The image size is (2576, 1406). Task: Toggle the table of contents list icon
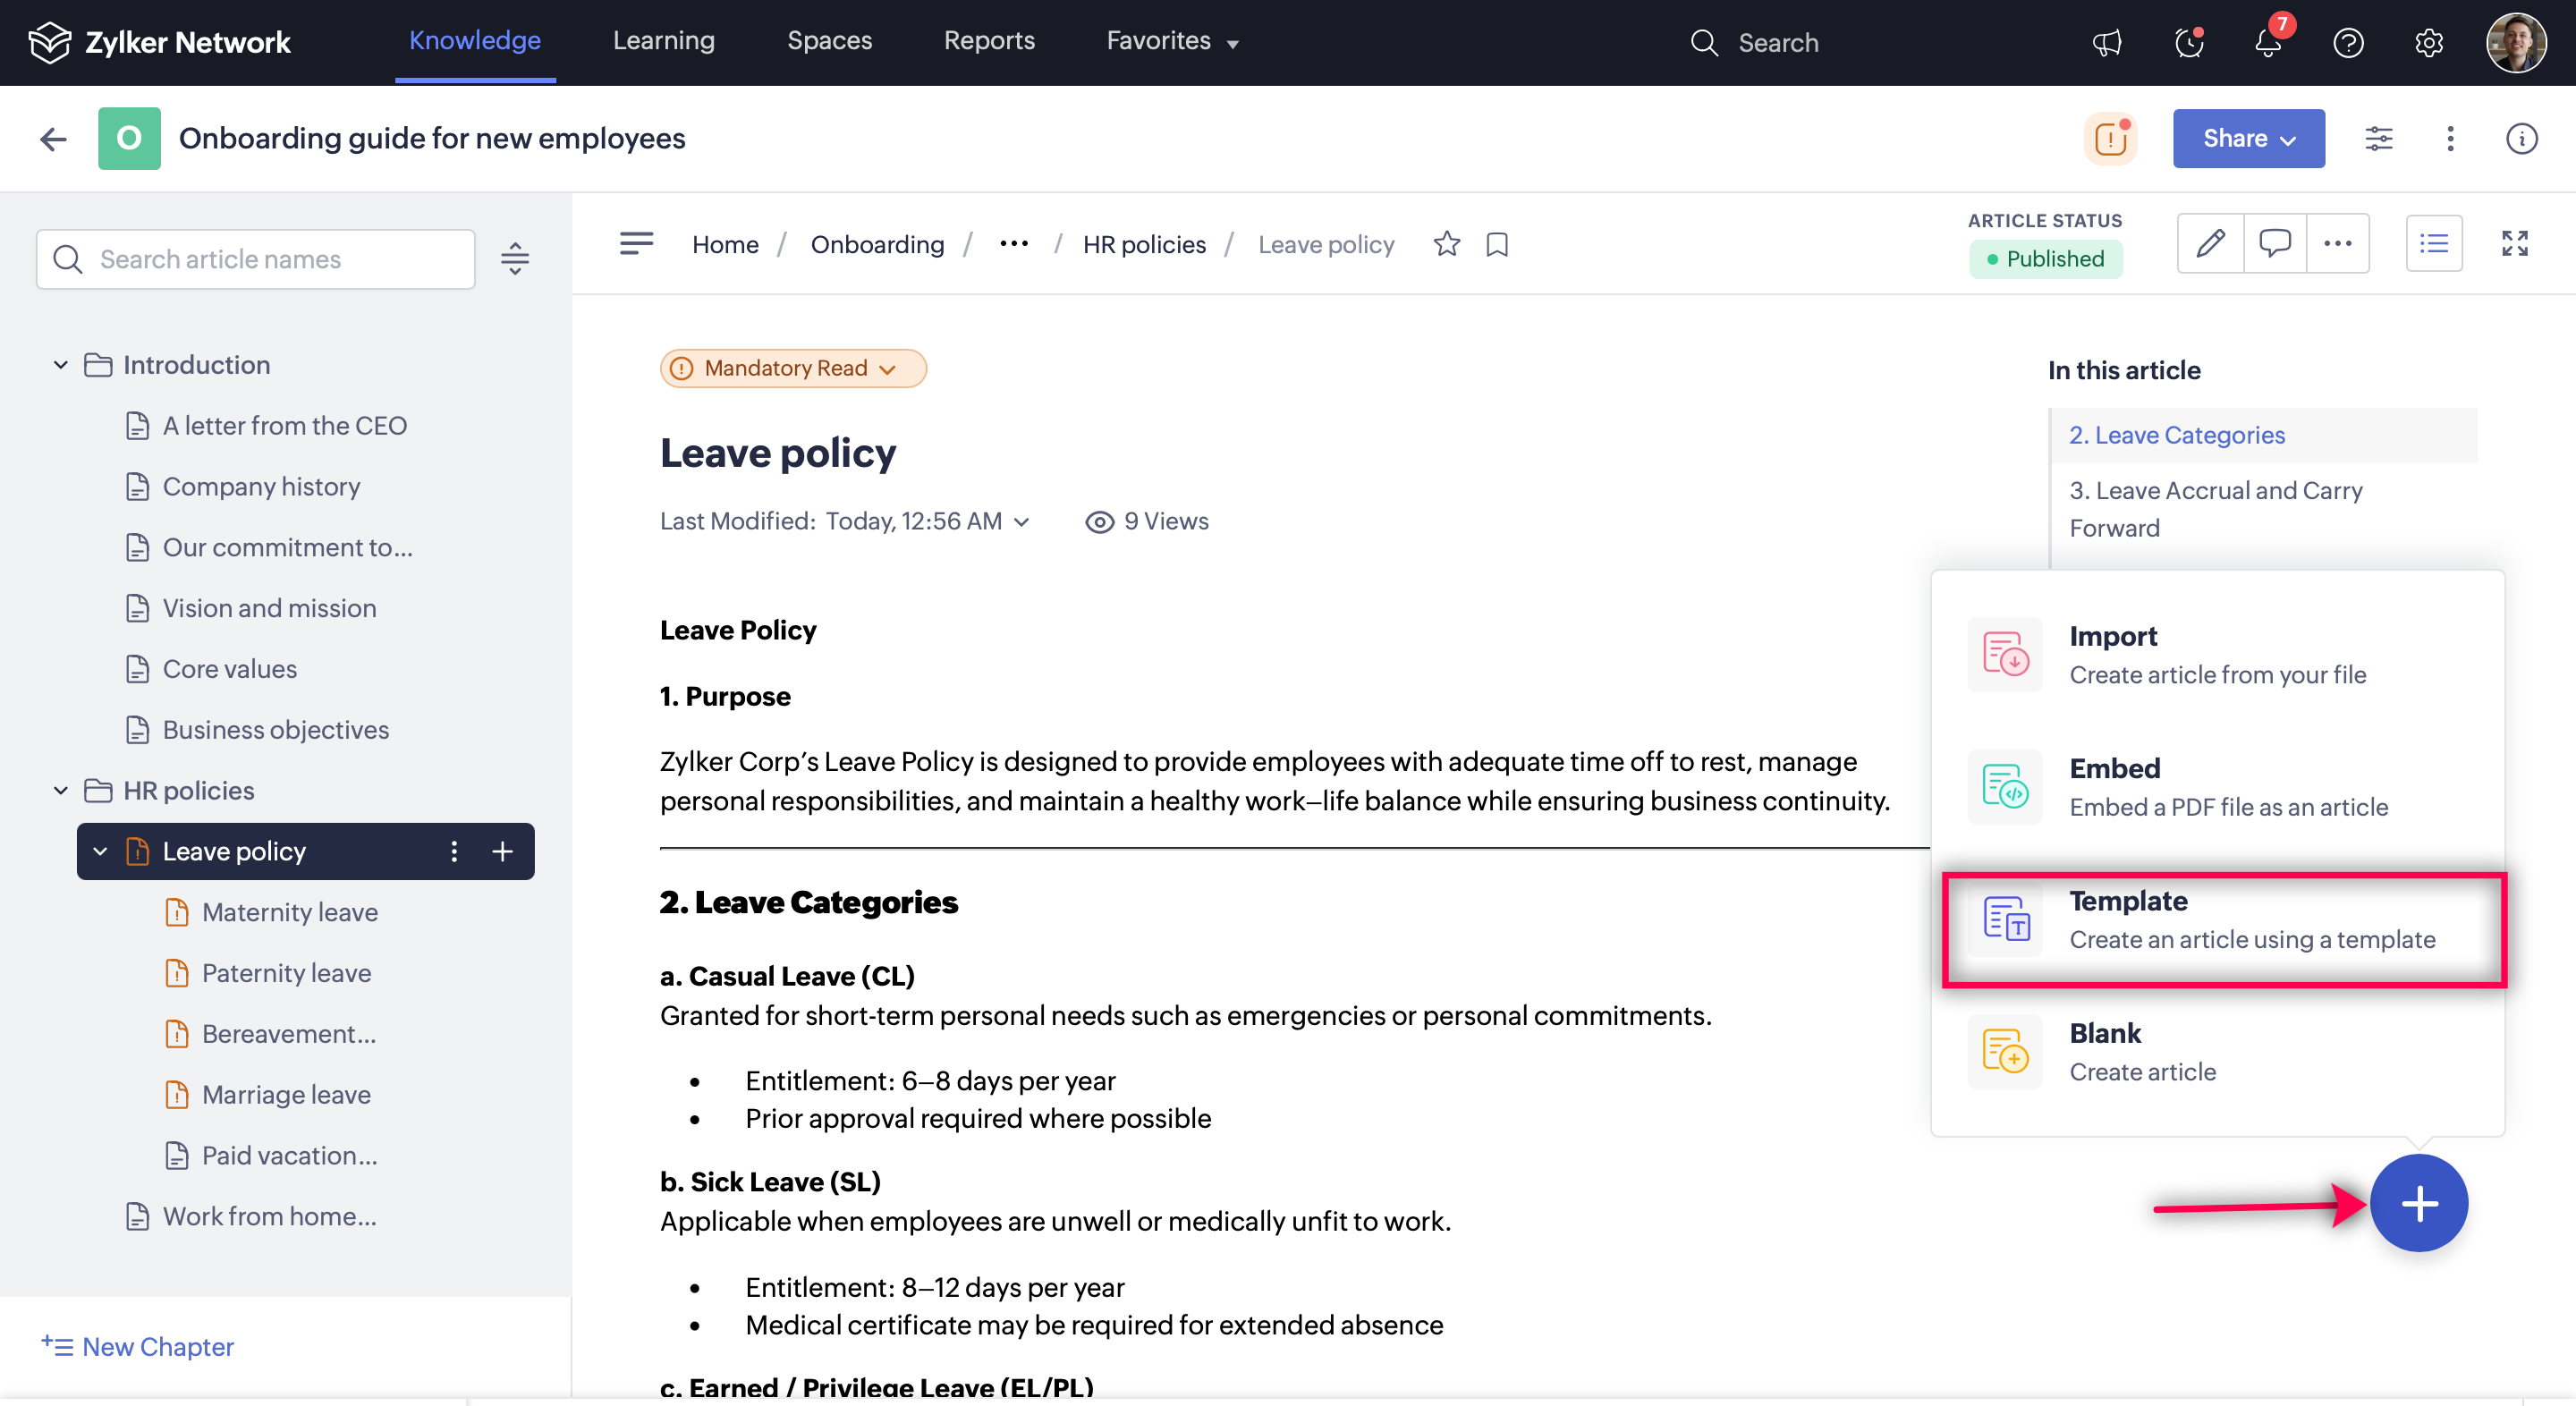click(2433, 243)
